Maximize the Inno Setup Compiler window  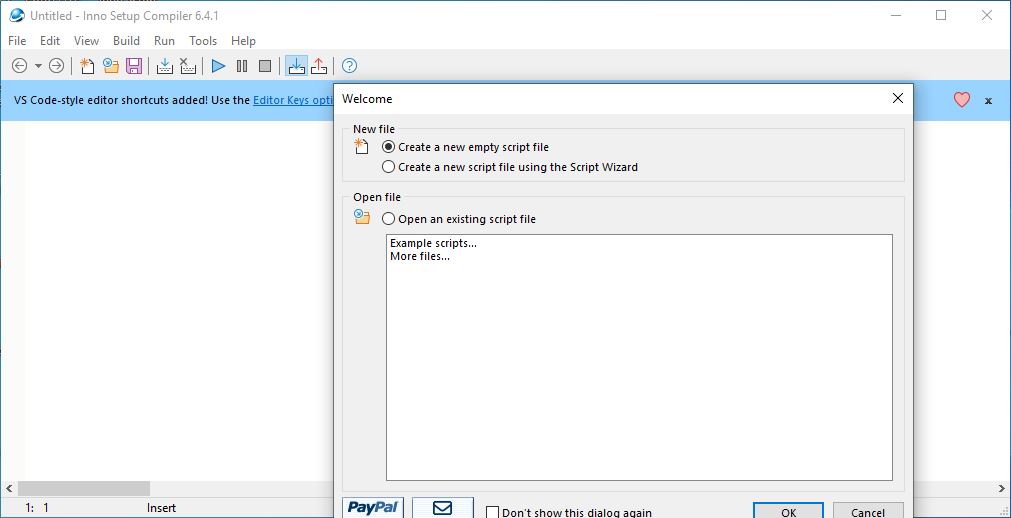coord(941,15)
